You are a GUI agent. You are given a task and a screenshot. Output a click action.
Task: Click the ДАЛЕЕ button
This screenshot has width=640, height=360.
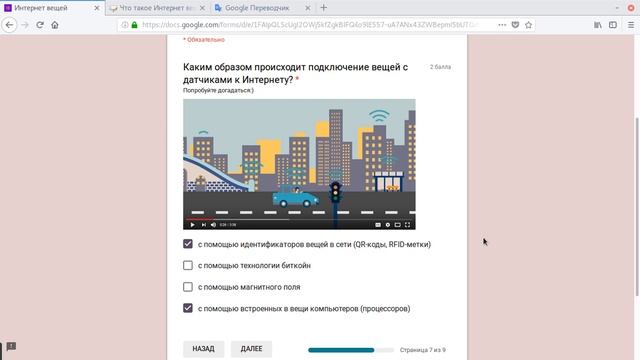(251, 349)
